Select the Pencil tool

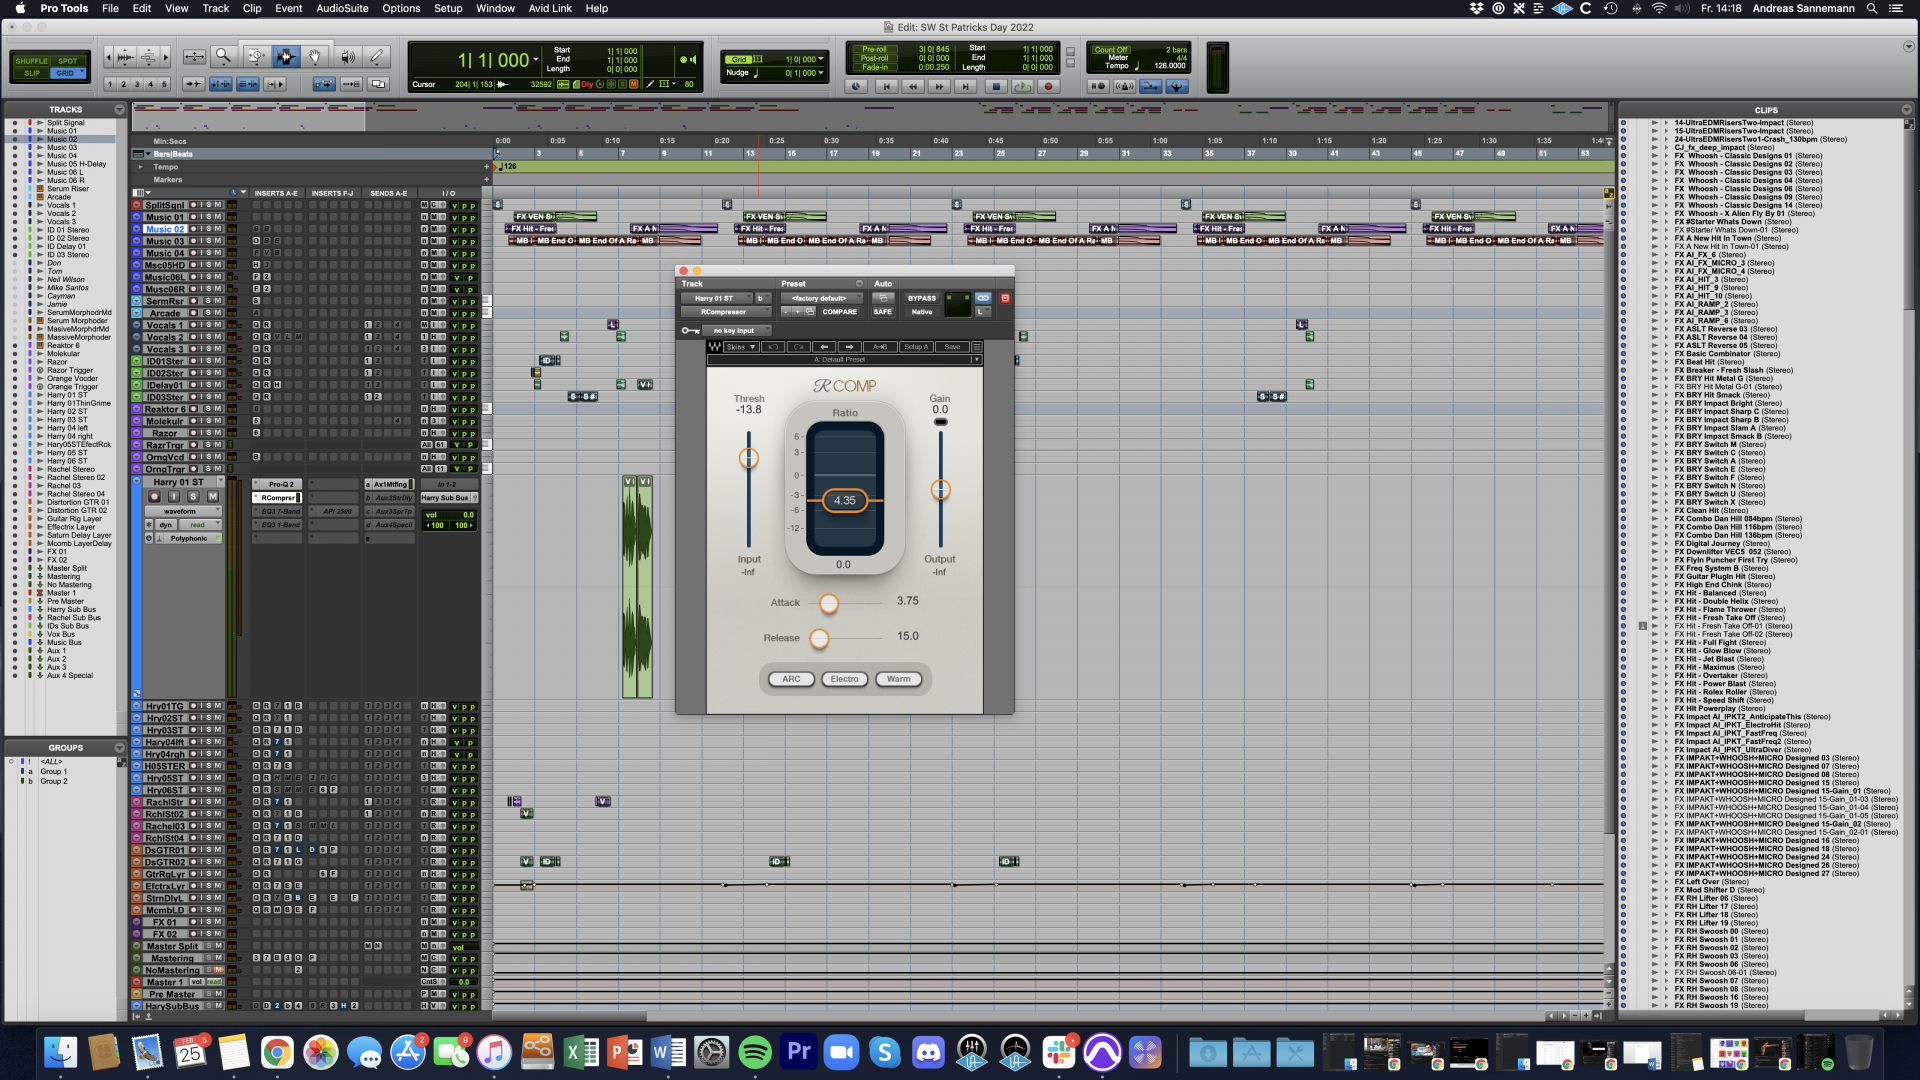tap(377, 57)
